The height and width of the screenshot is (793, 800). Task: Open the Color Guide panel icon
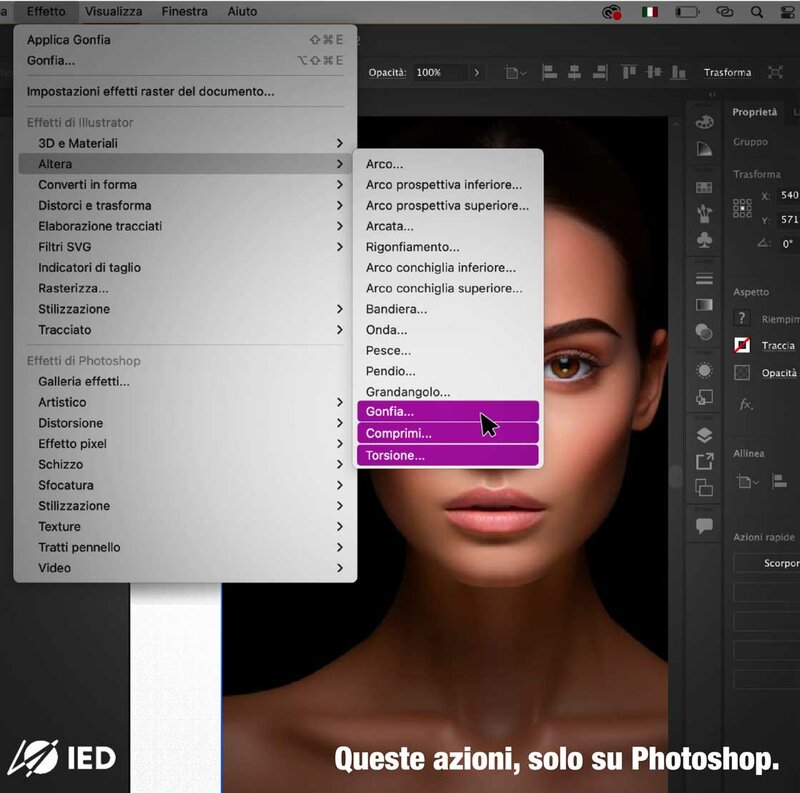coord(704,149)
